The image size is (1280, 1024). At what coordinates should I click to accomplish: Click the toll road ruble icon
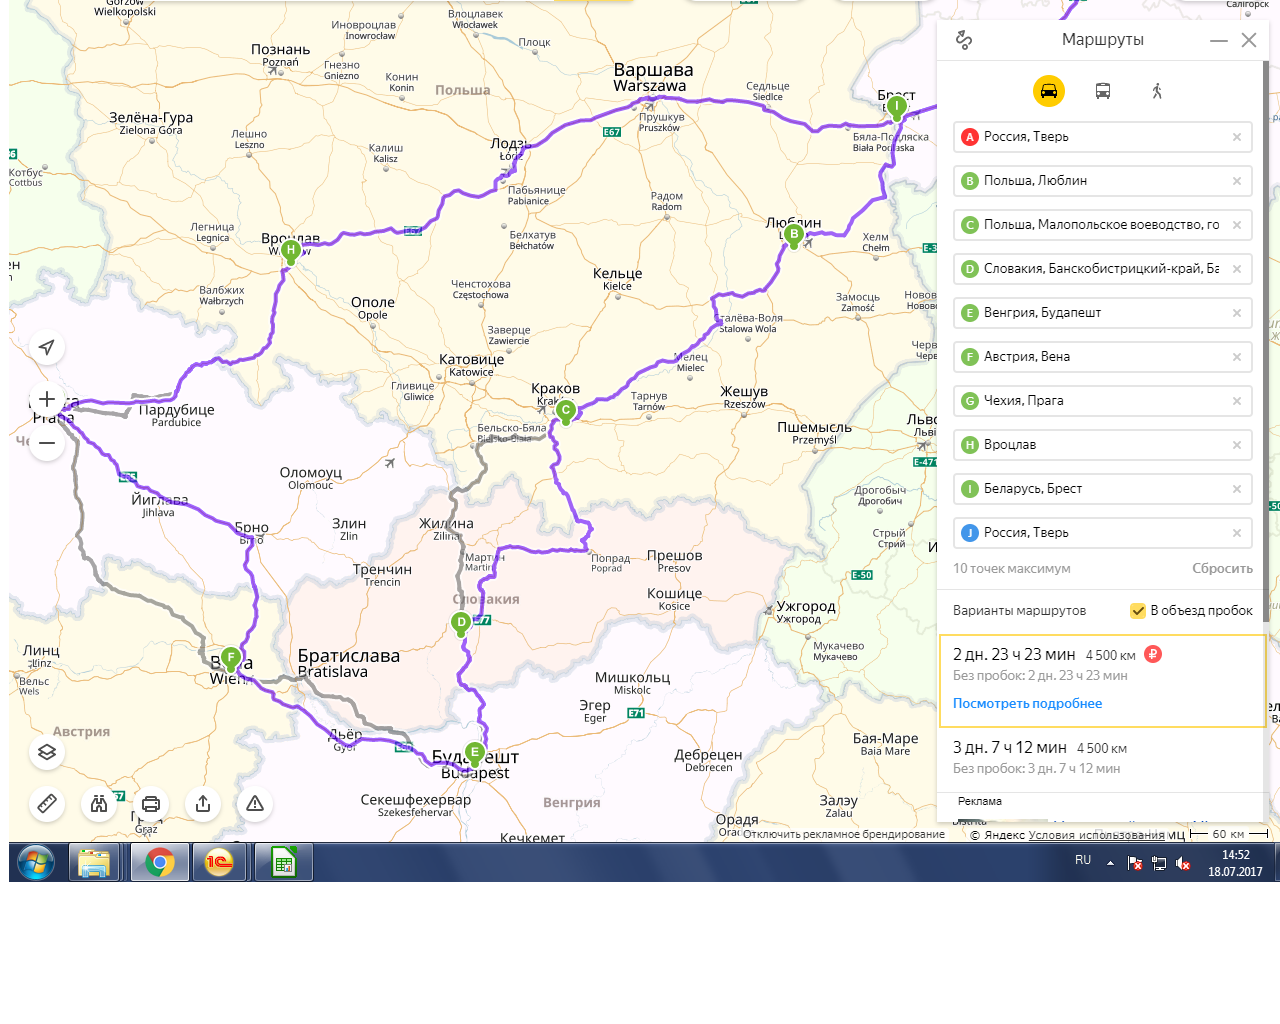pyautogui.click(x=1153, y=655)
